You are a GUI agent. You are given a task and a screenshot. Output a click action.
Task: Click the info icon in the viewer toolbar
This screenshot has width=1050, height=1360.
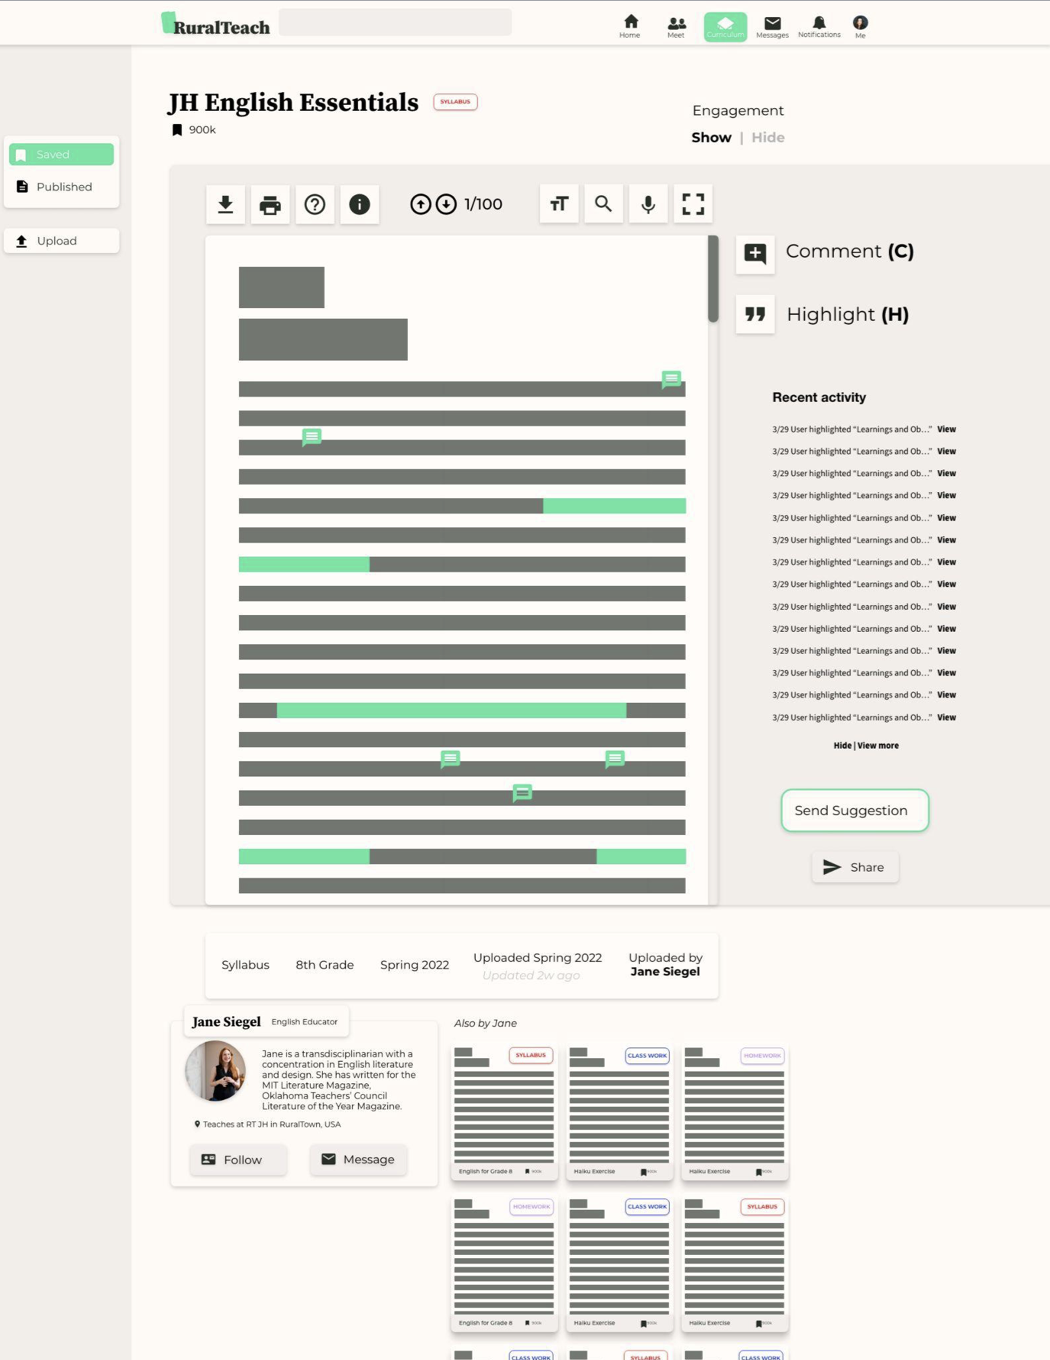click(360, 204)
